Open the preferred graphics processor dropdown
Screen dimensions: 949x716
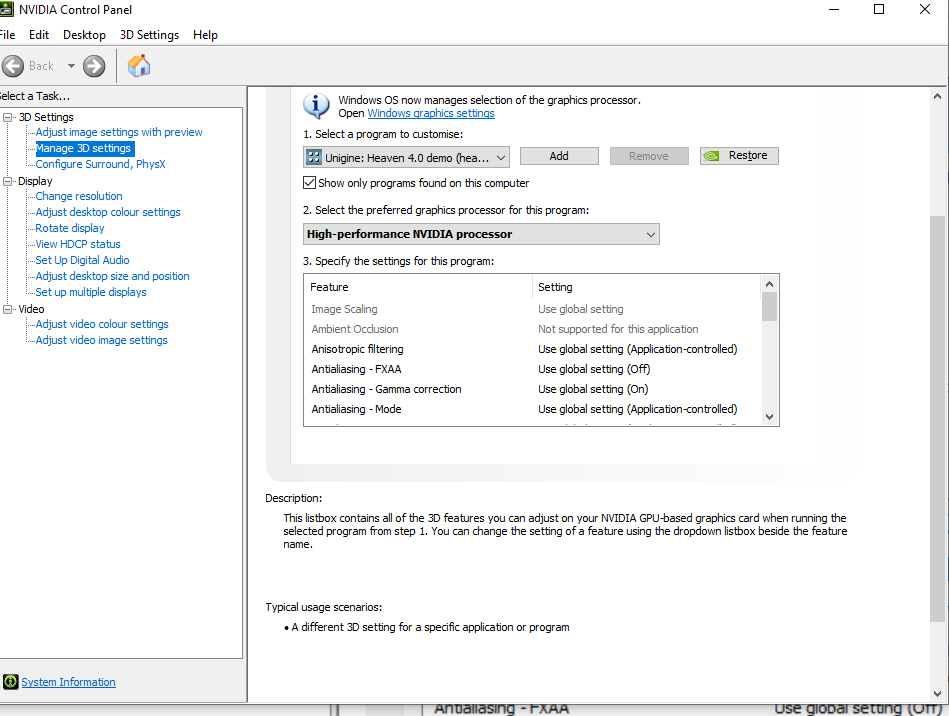coord(481,234)
